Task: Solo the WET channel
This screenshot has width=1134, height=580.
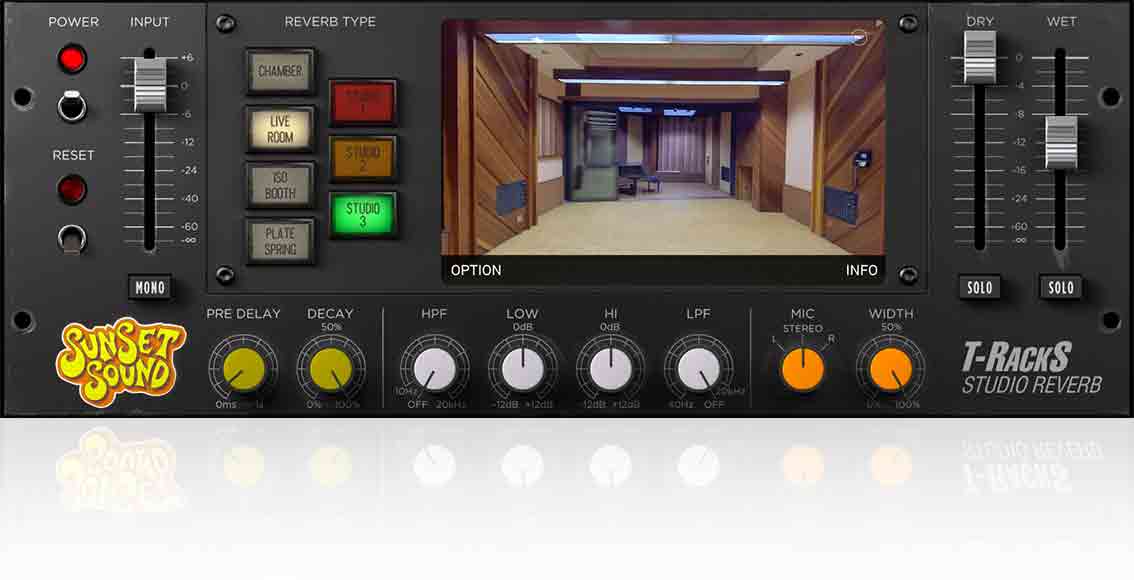Action: pyautogui.click(x=1060, y=287)
